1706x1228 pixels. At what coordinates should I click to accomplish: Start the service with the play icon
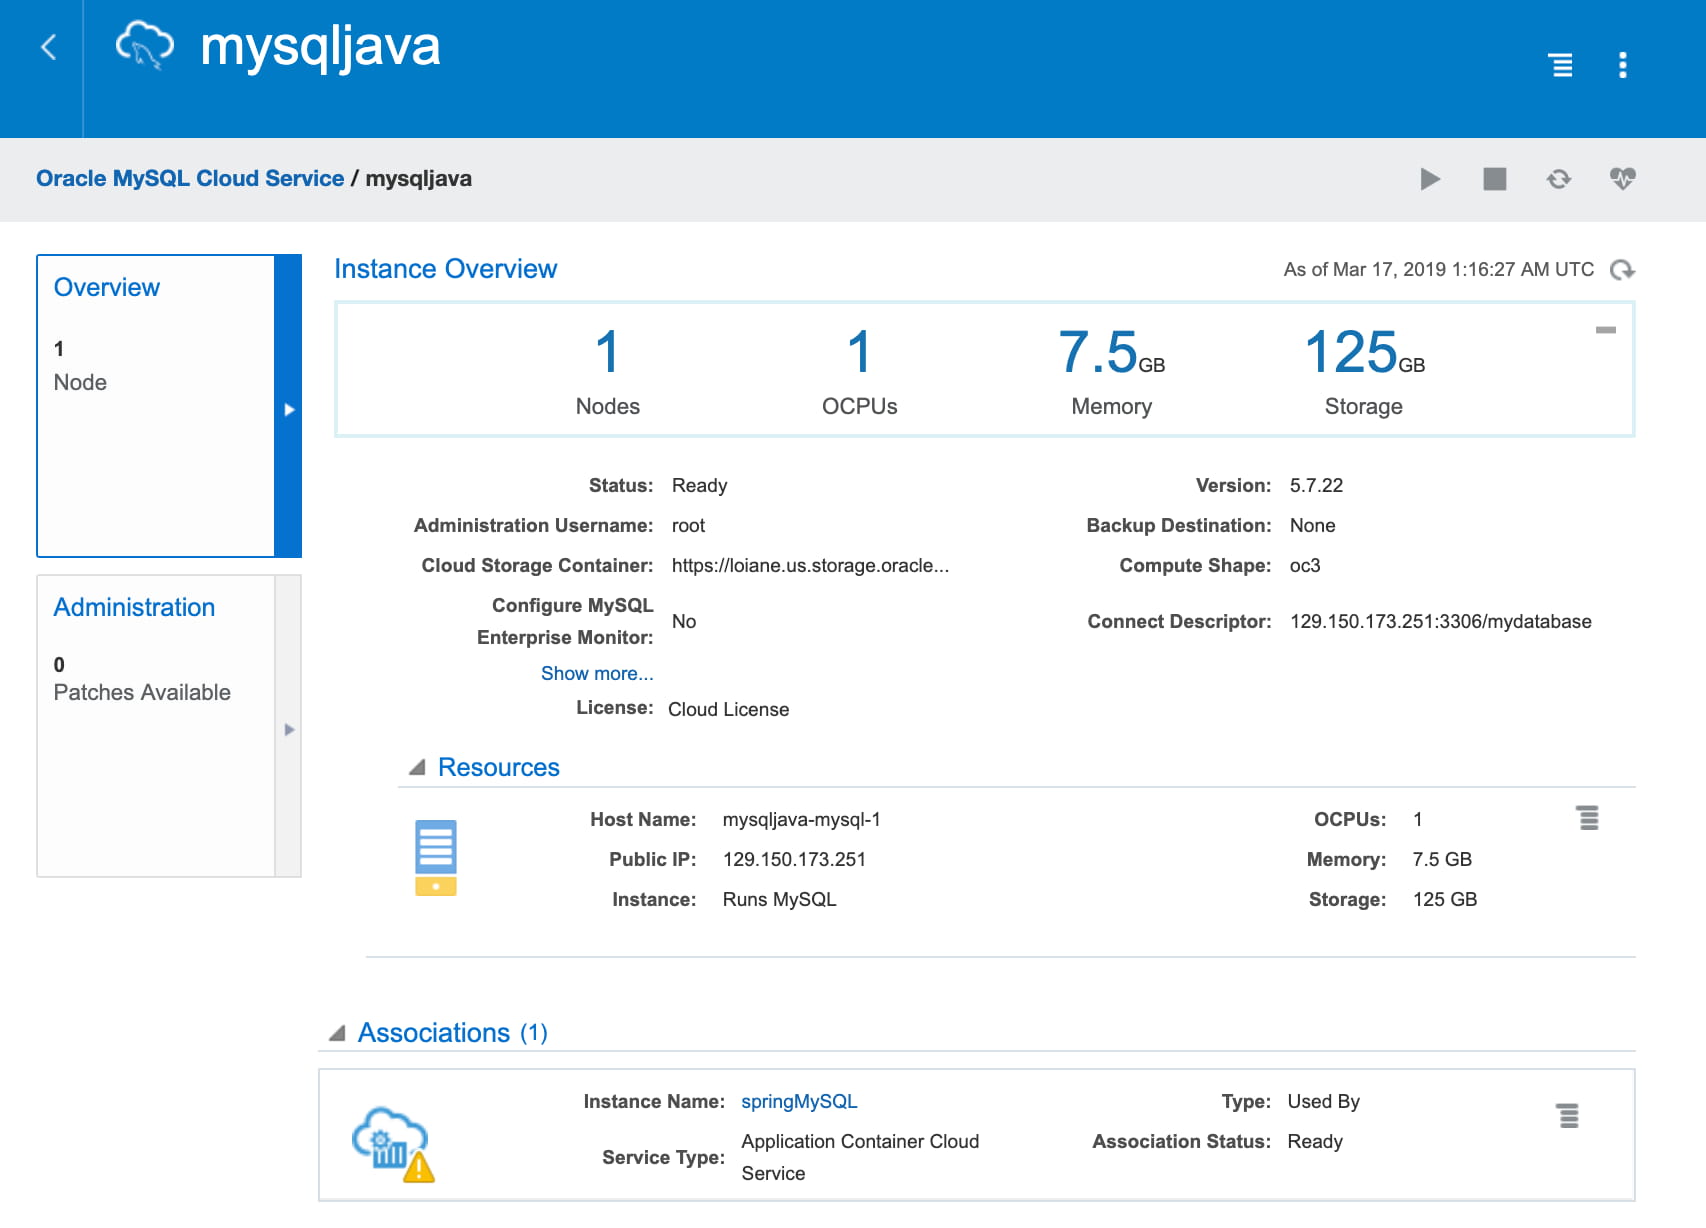pos(1430,179)
